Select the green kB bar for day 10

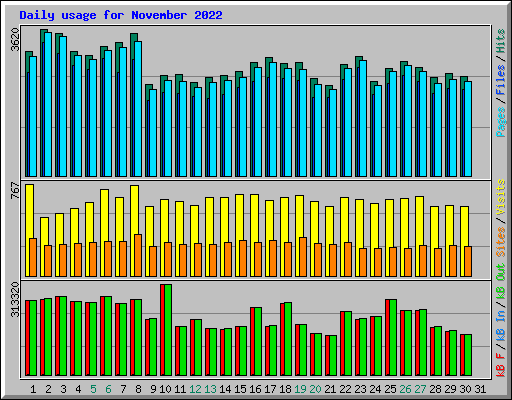pyautogui.click(x=168, y=330)
